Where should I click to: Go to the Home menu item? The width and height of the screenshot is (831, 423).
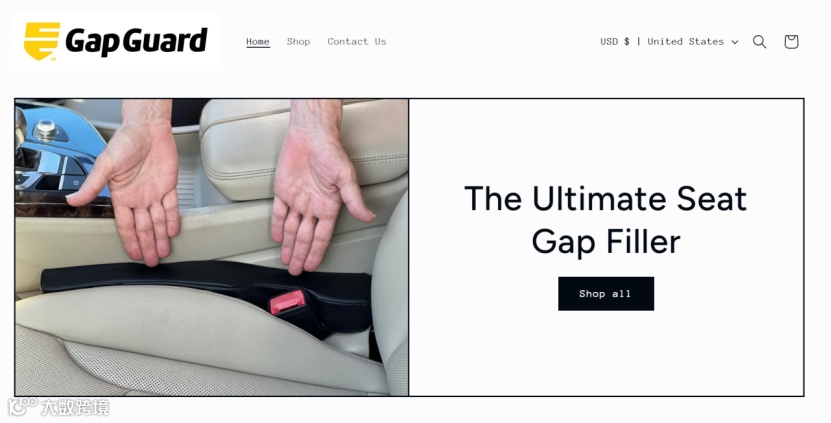(258, 41)
